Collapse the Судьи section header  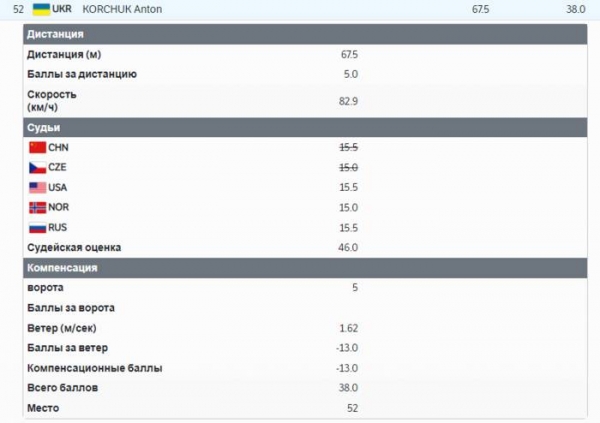click(305, 127)
